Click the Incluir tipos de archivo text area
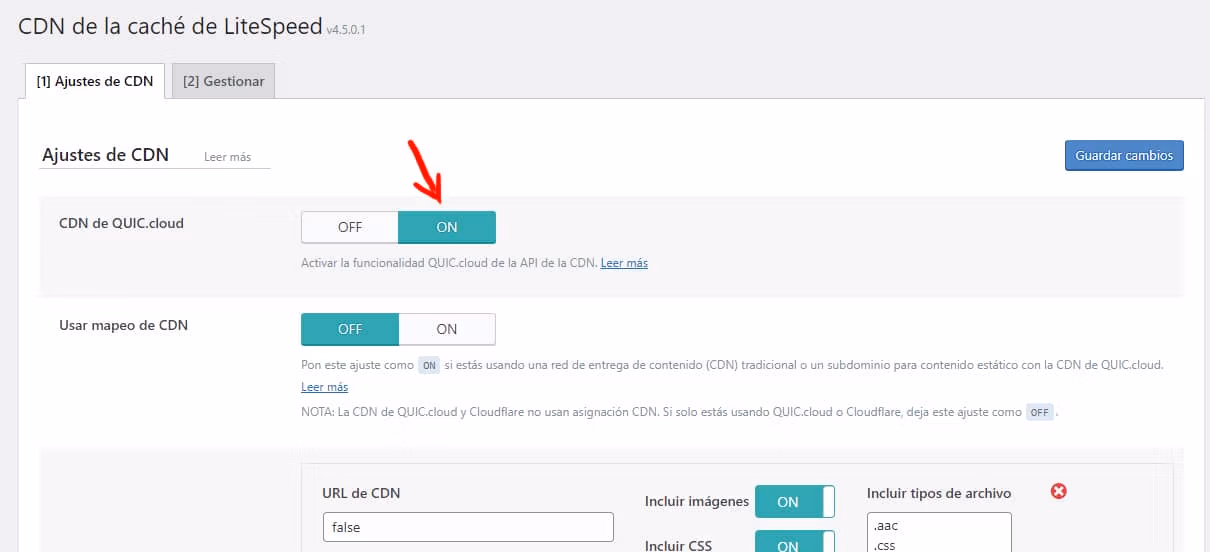The height and width of the screenshot is (552, 1210). coord(939,532)
